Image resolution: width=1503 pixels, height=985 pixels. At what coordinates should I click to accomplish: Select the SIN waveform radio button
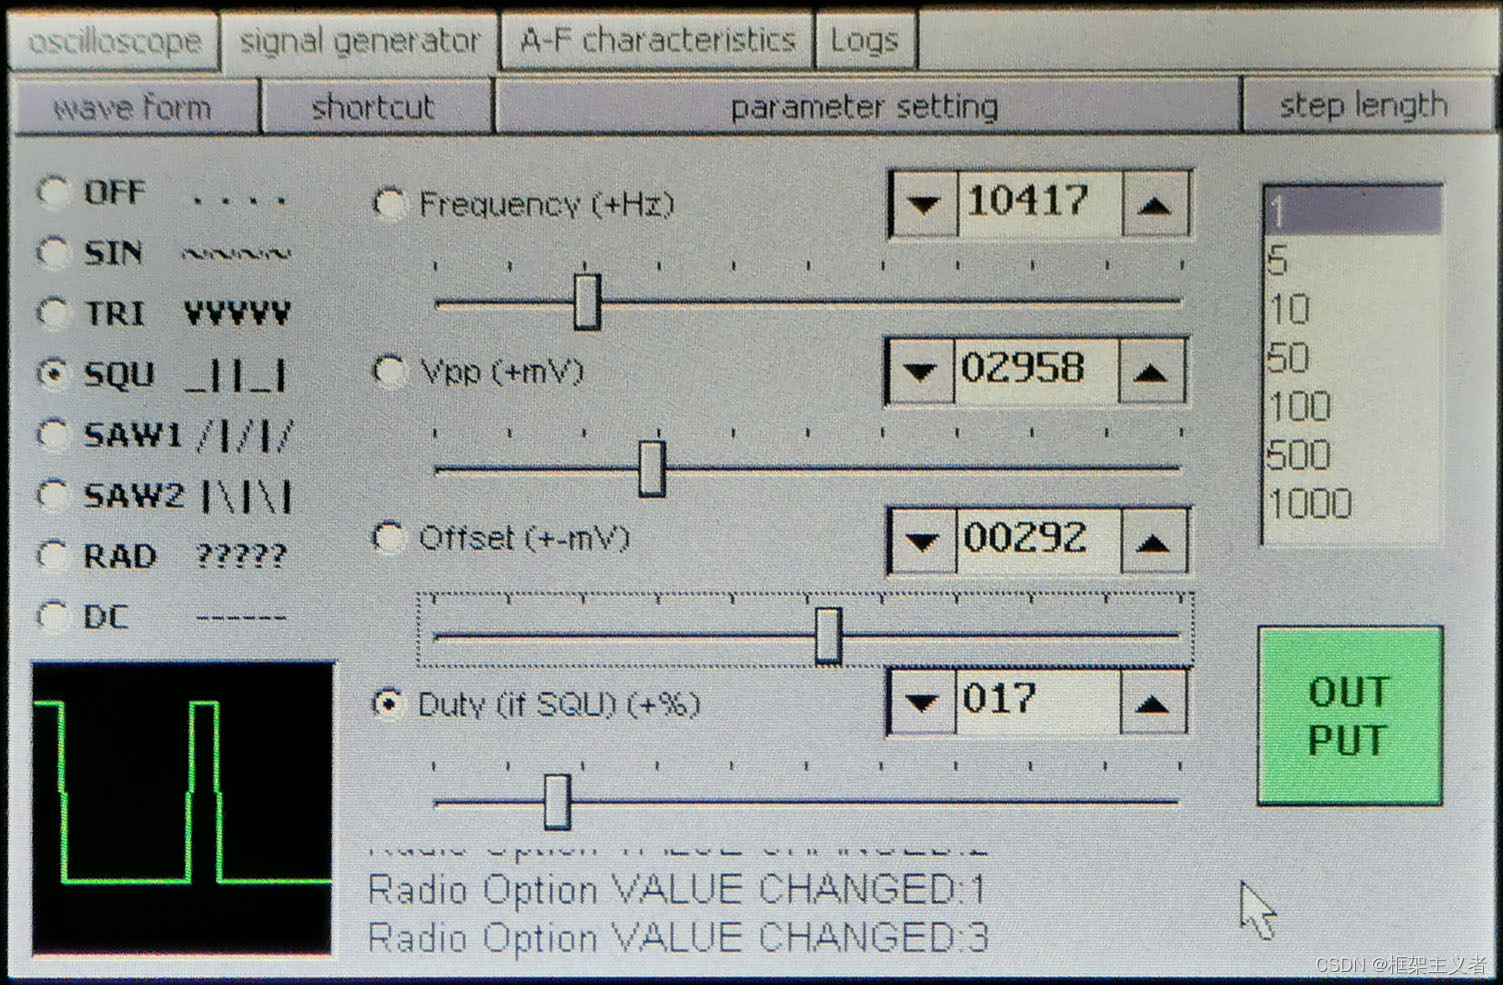click(52, 253)
